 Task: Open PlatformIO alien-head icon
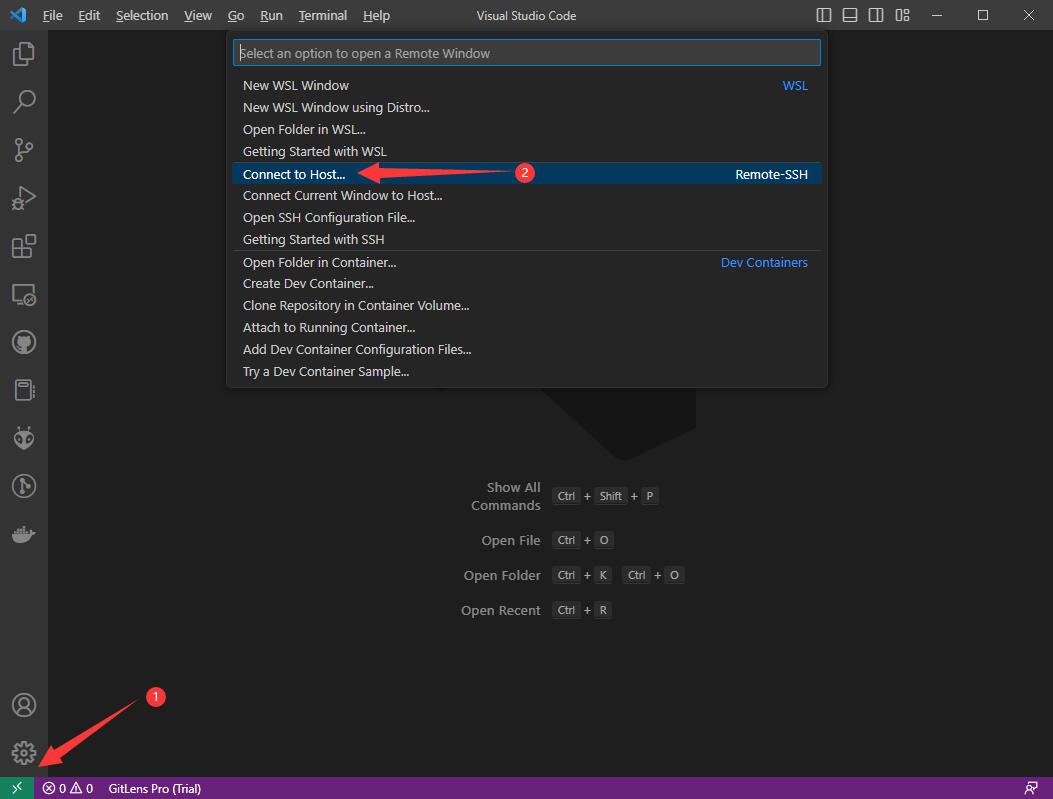24,438
